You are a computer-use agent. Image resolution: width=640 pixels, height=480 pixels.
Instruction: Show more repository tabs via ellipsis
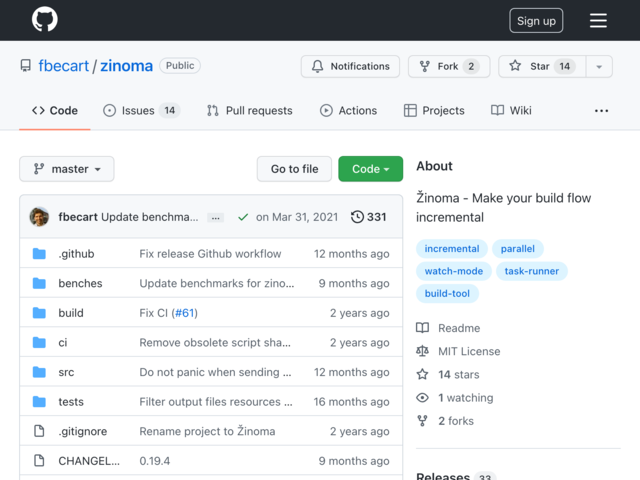click(601, 111)
